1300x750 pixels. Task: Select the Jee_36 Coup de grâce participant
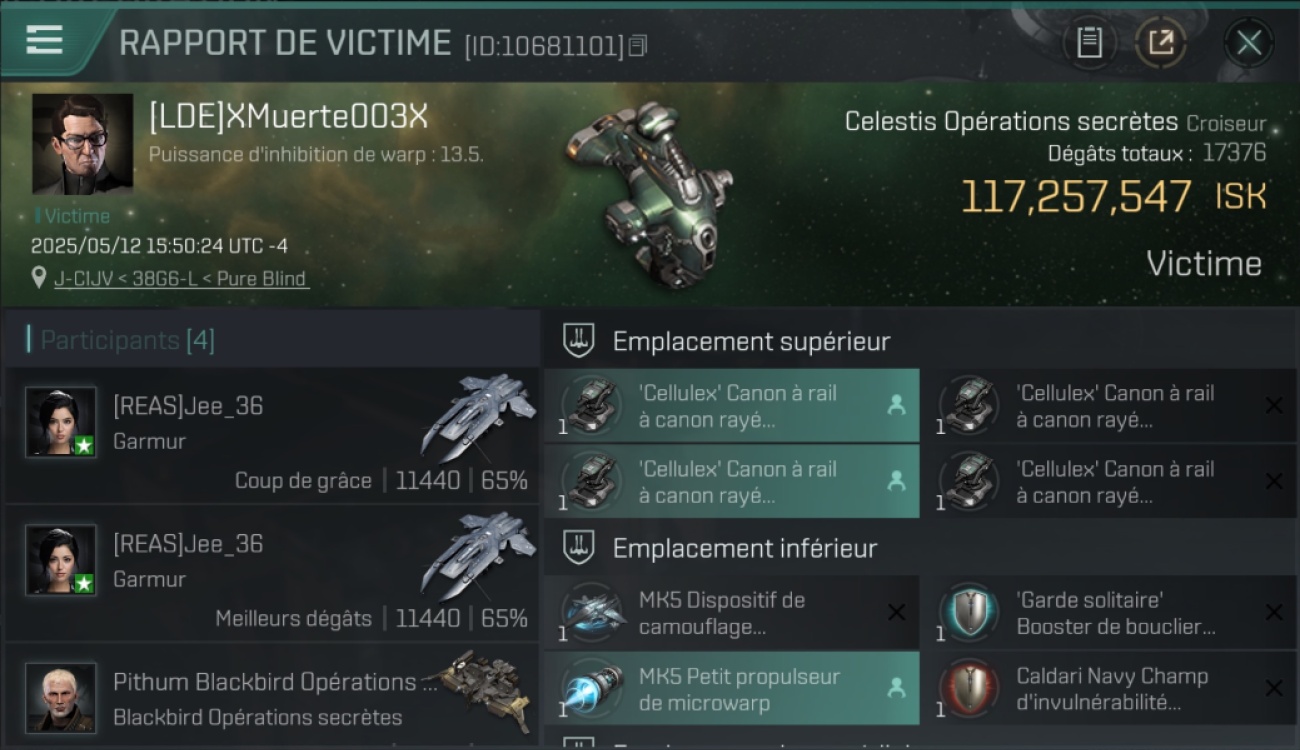coord(272,435)
